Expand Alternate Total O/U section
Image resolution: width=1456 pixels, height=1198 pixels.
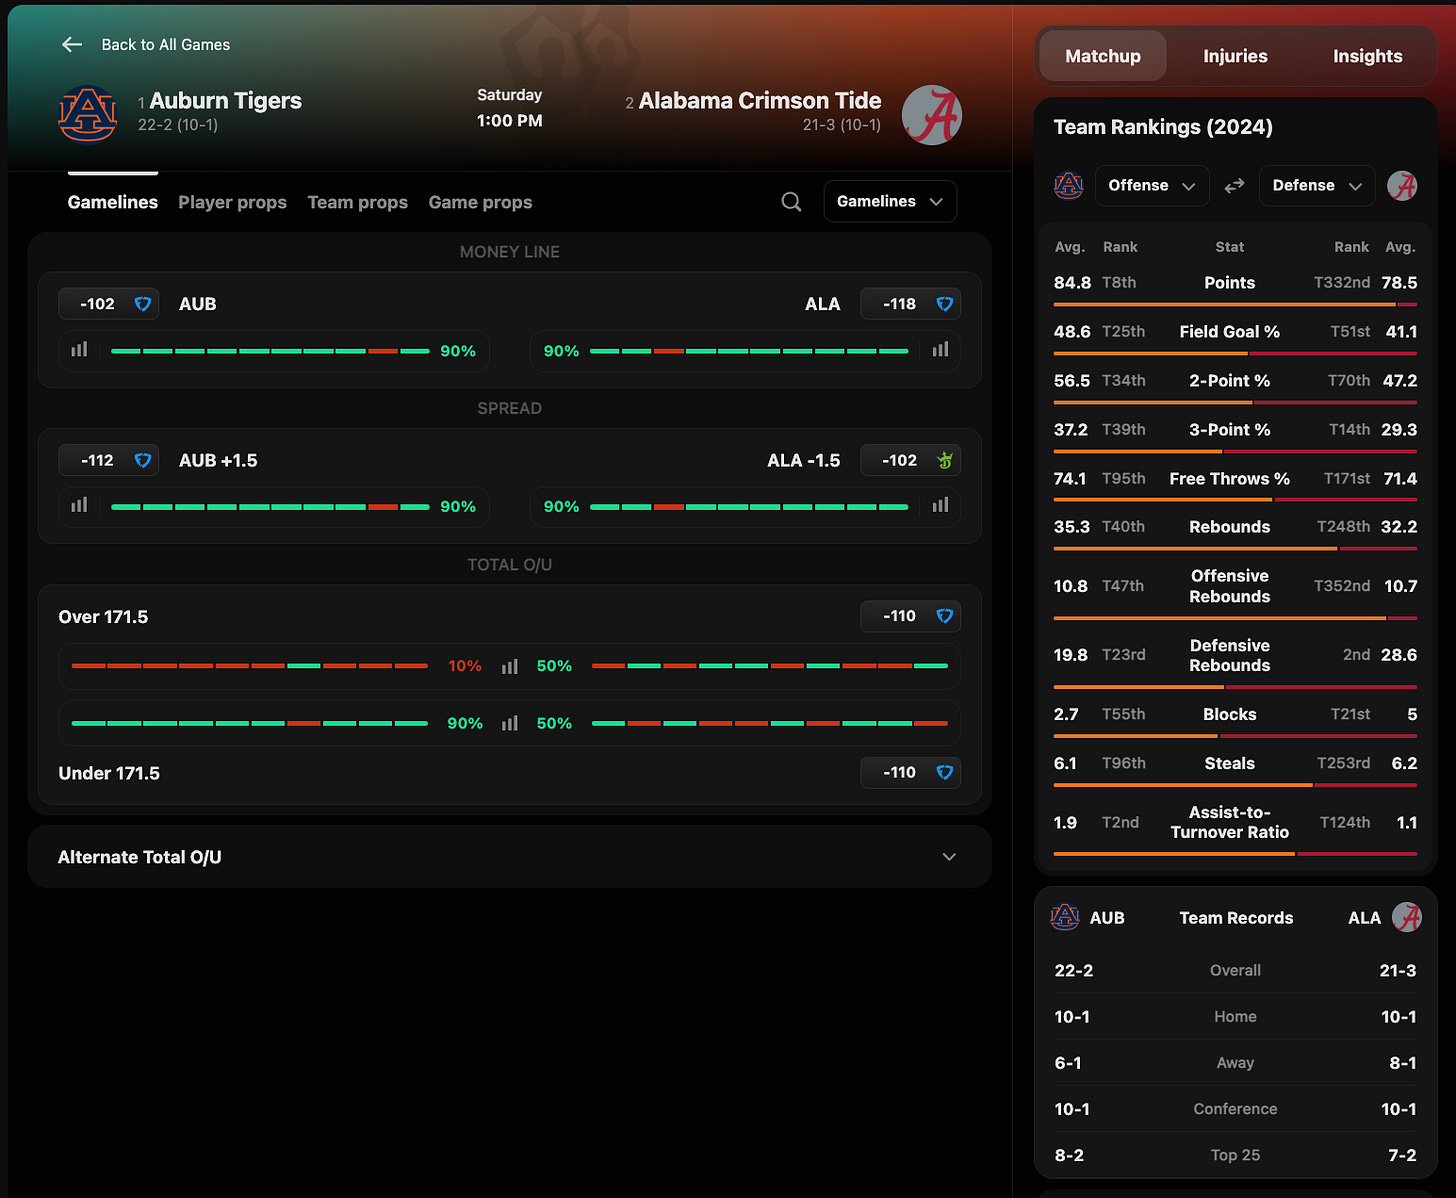(509, 857)
